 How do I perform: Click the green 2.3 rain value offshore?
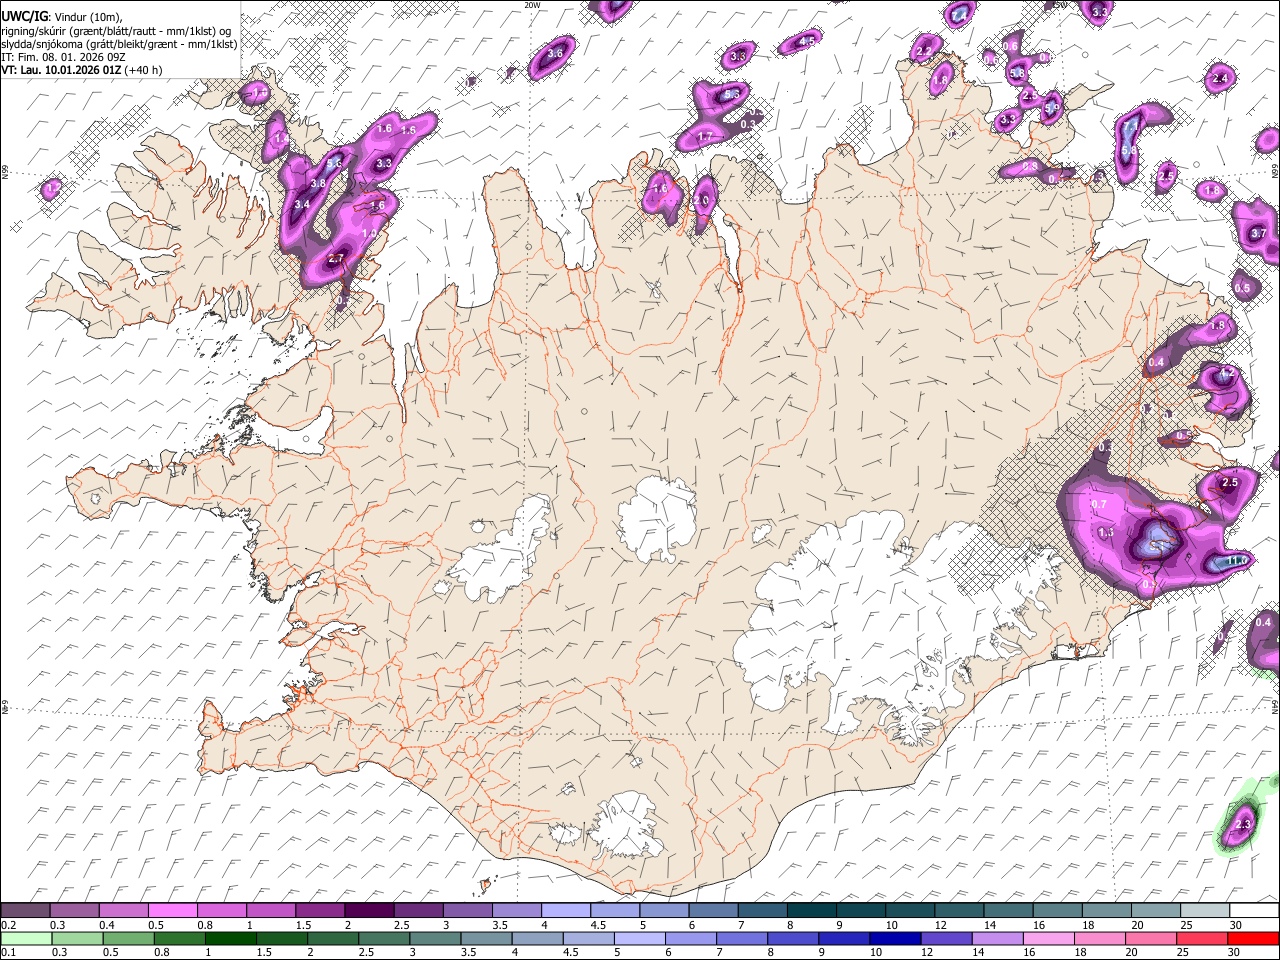(x=1243, y=825)
